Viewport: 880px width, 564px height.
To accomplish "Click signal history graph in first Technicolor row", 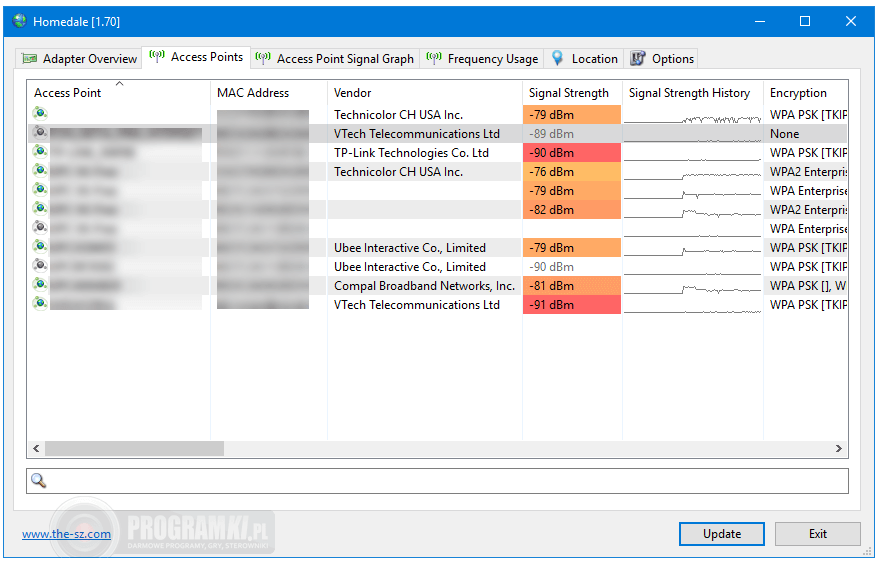I will click(693, 115).
